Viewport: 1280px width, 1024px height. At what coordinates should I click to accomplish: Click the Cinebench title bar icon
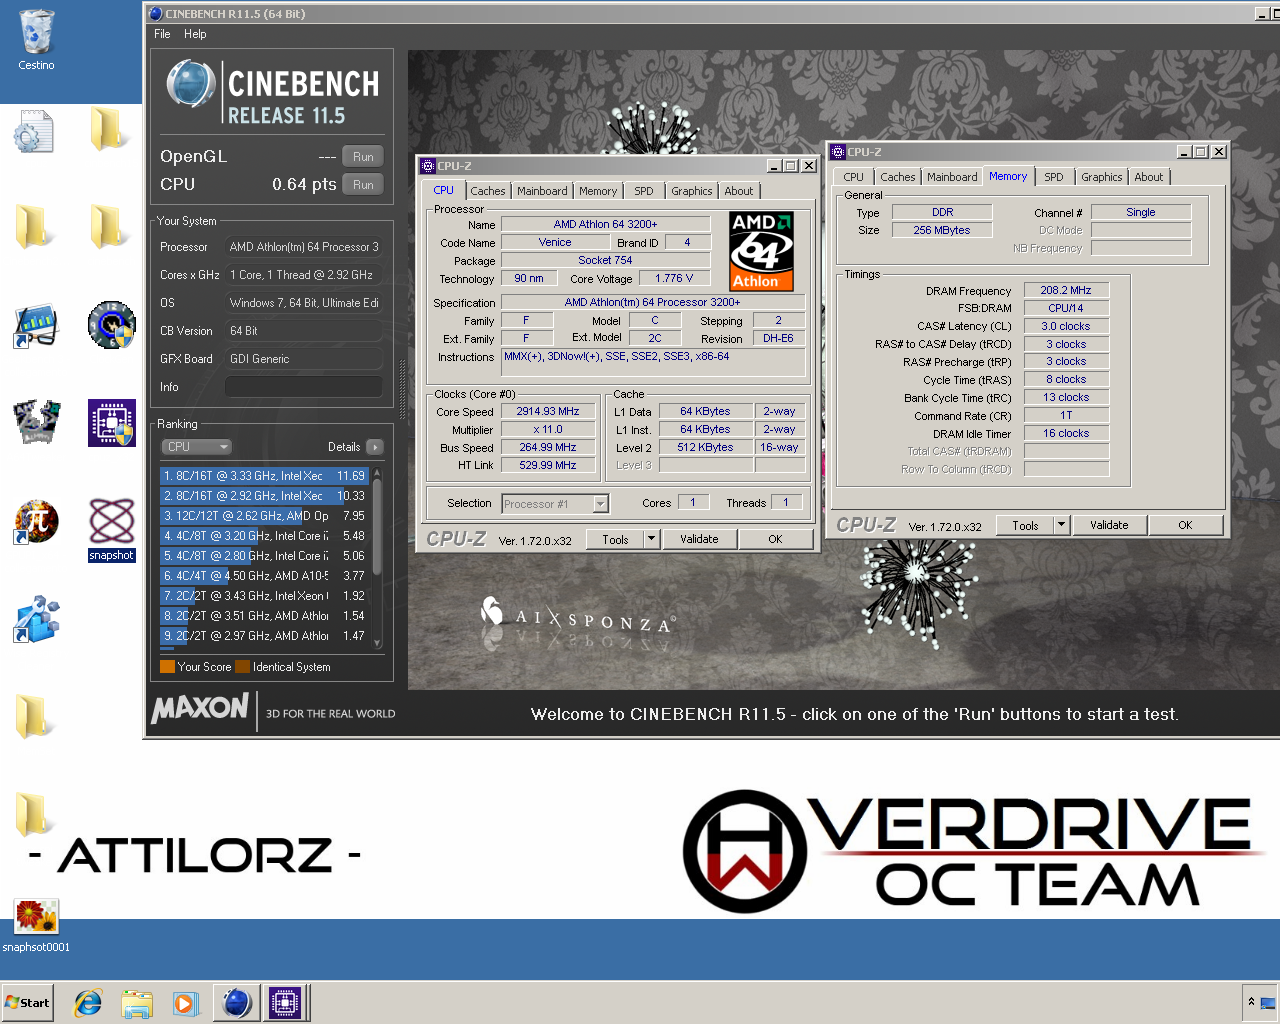(154, 14)
